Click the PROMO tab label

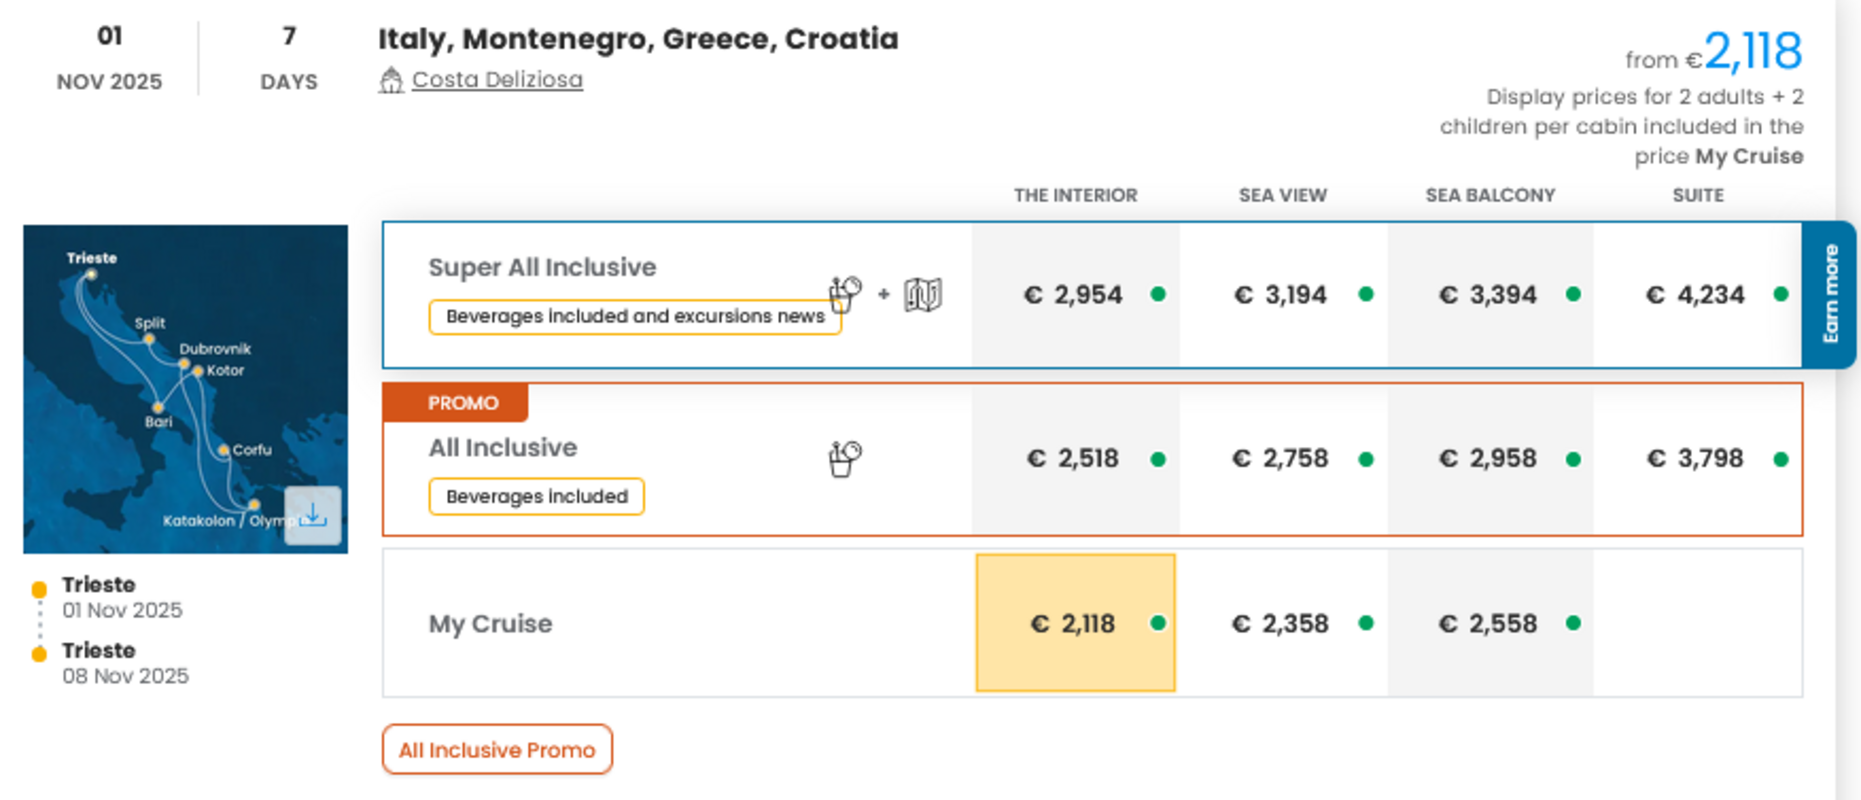coord(462,403)
